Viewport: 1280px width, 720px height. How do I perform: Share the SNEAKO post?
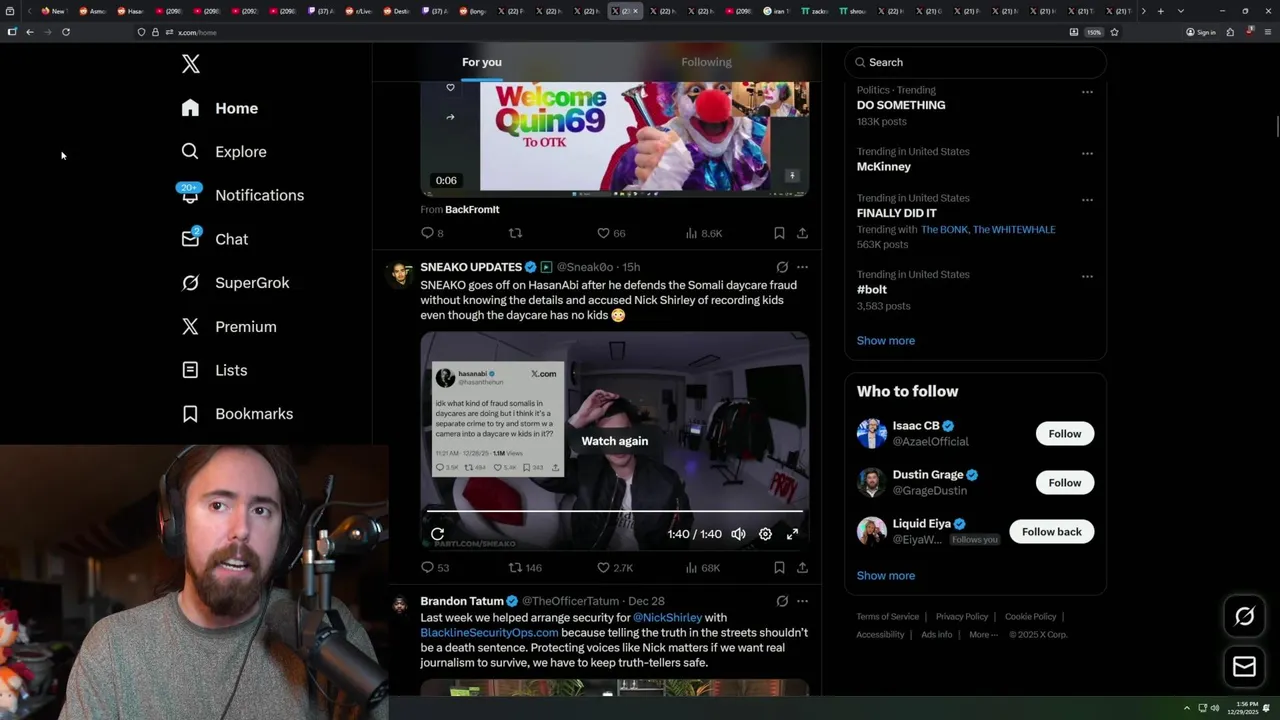[802, 568]
